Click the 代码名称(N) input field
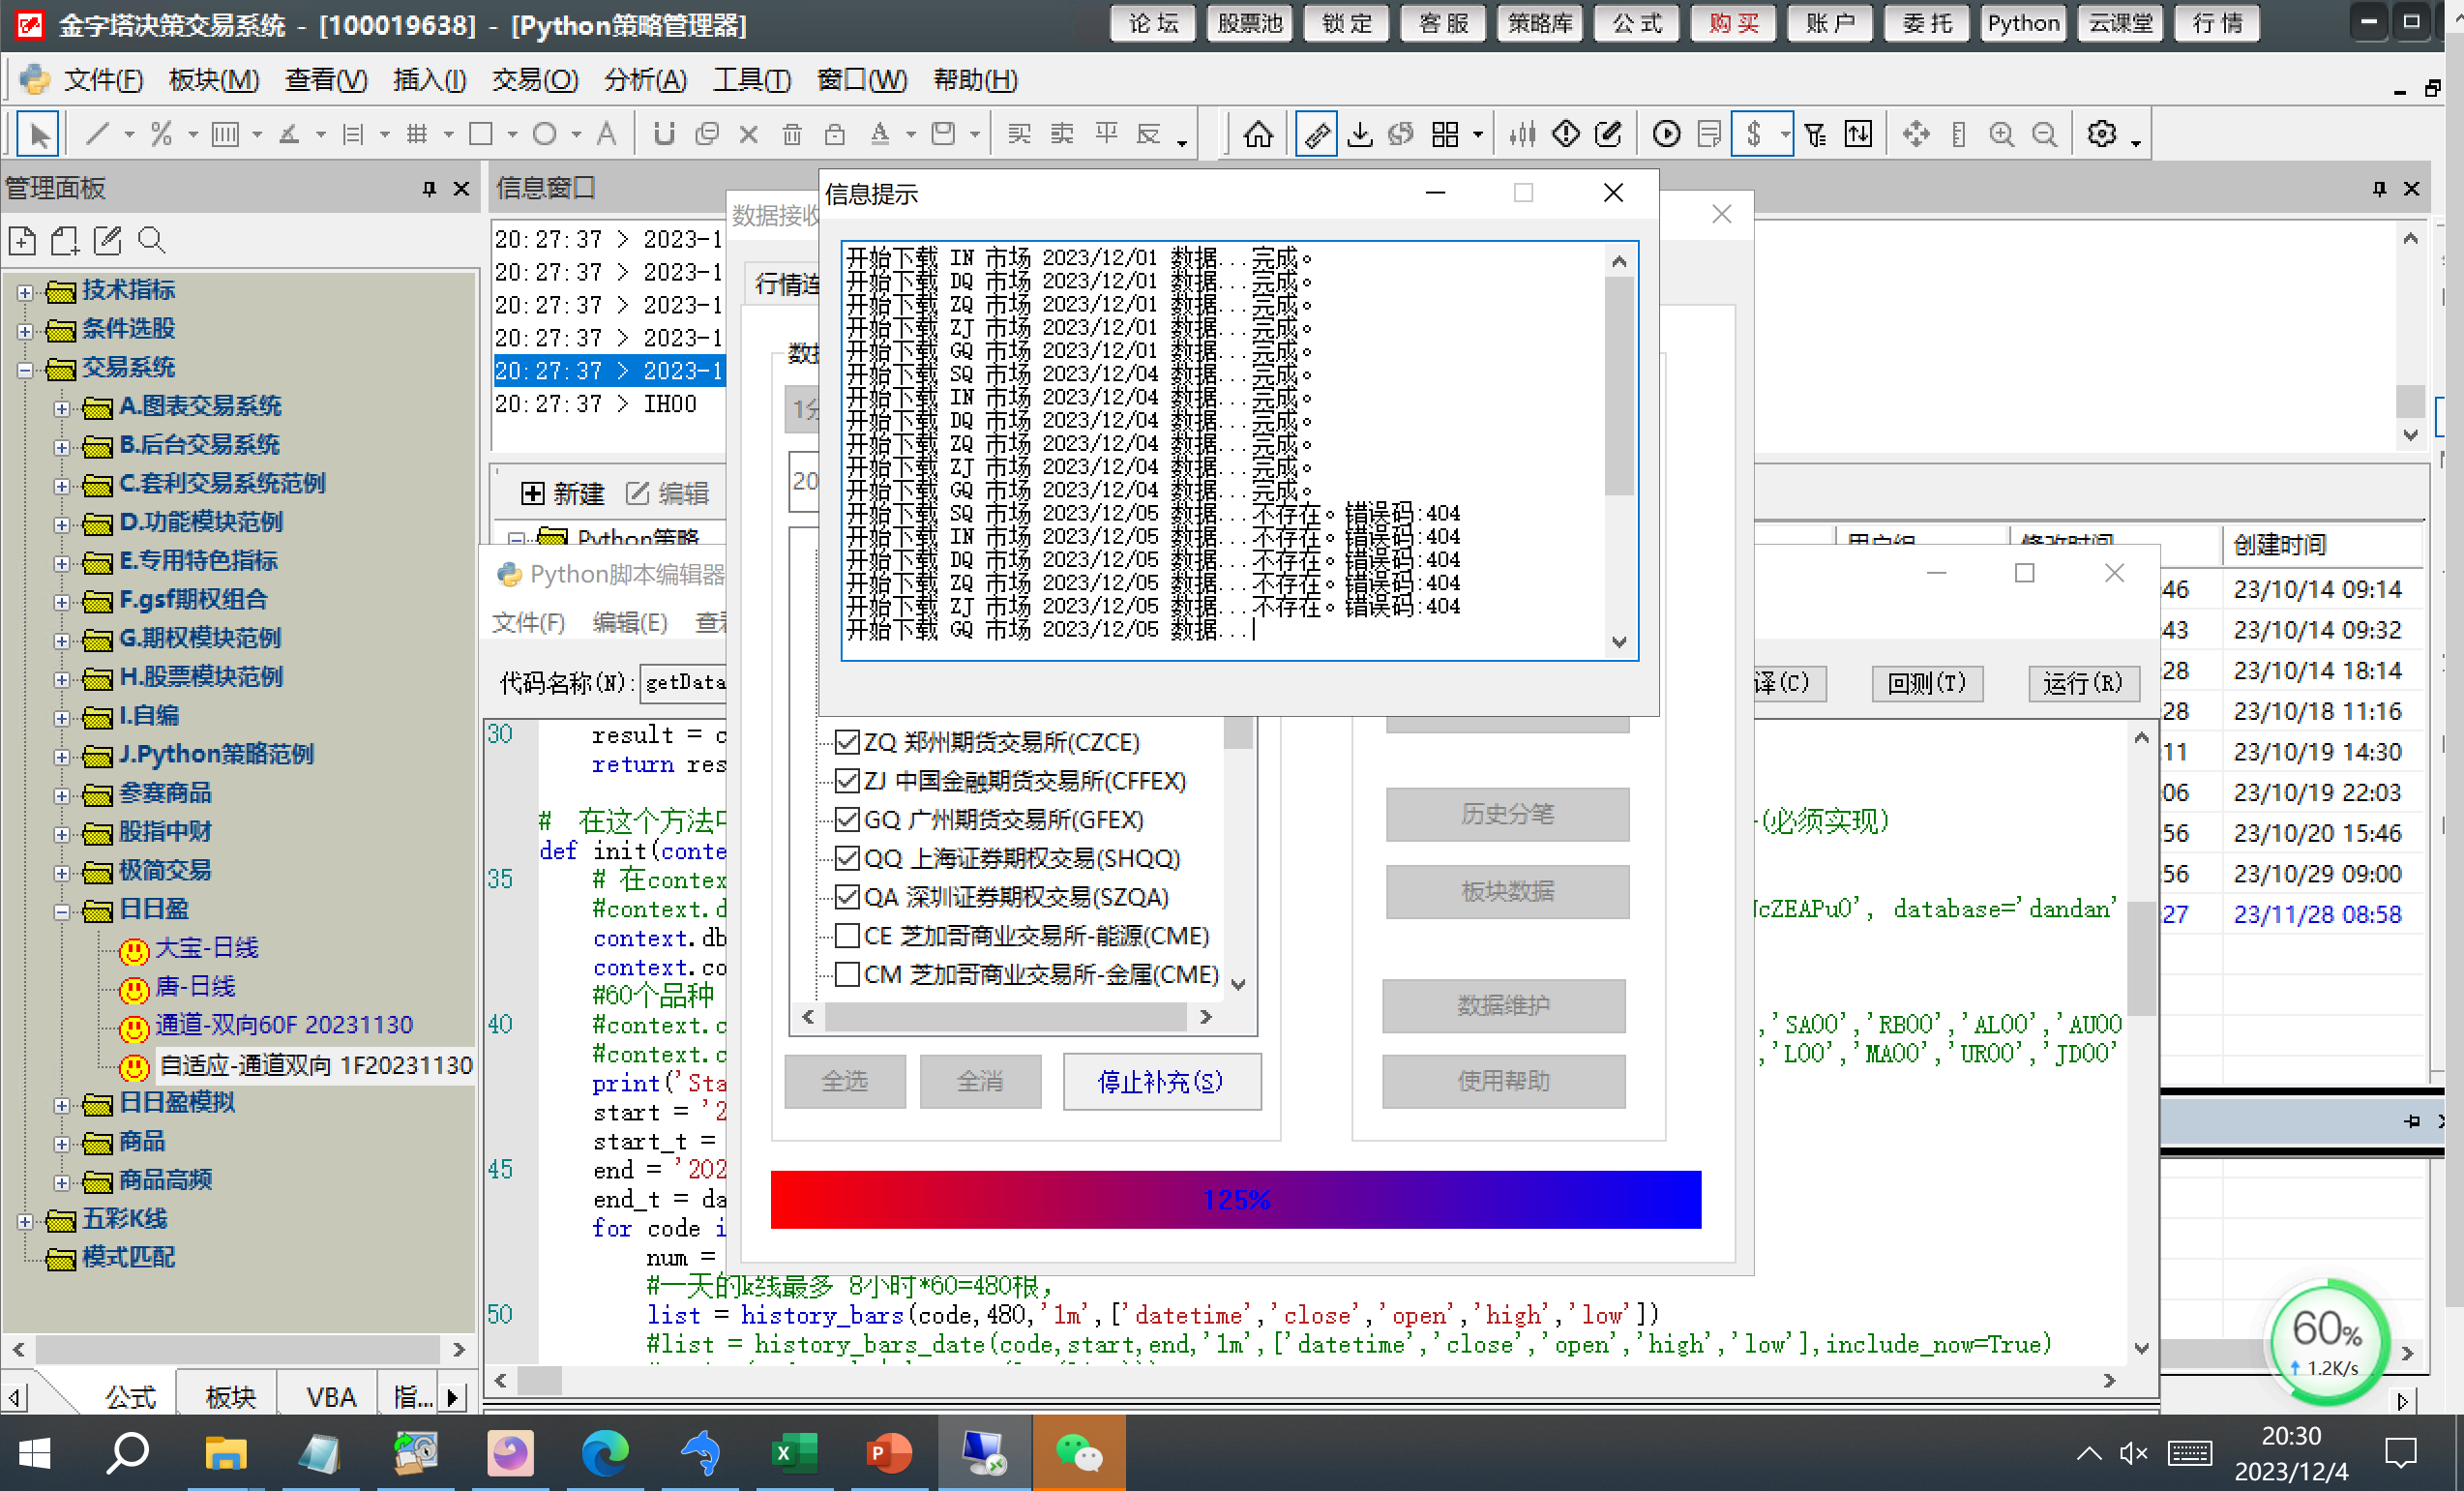 coord(684,683)
